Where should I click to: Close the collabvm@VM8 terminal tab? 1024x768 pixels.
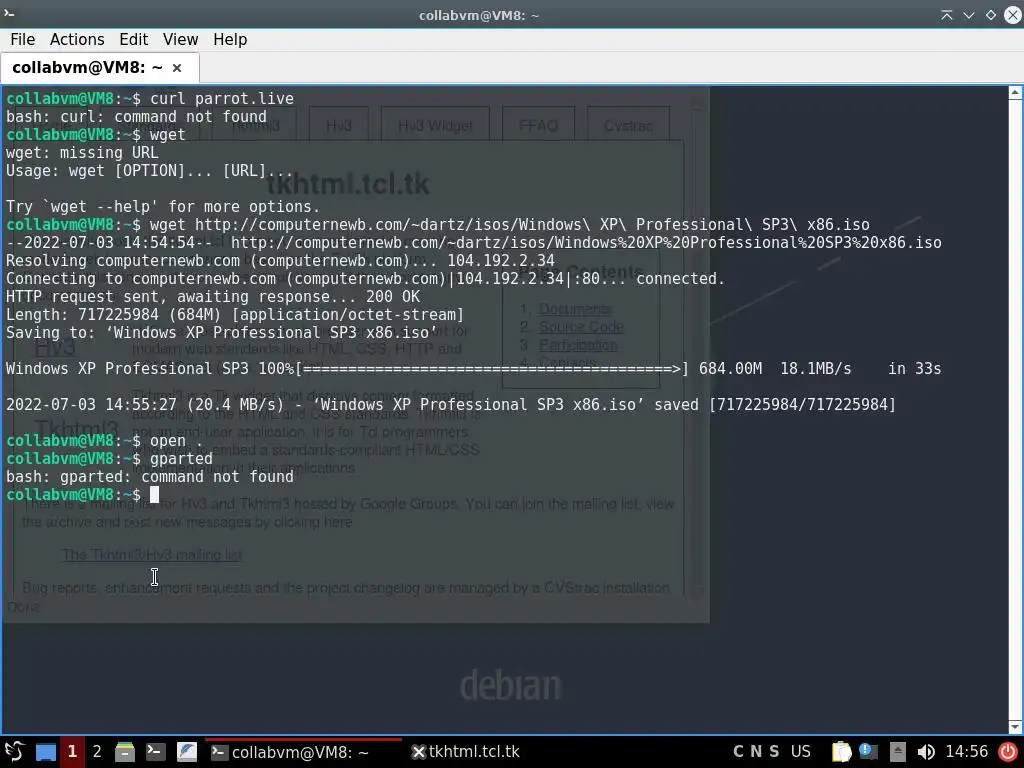(177, 68)
